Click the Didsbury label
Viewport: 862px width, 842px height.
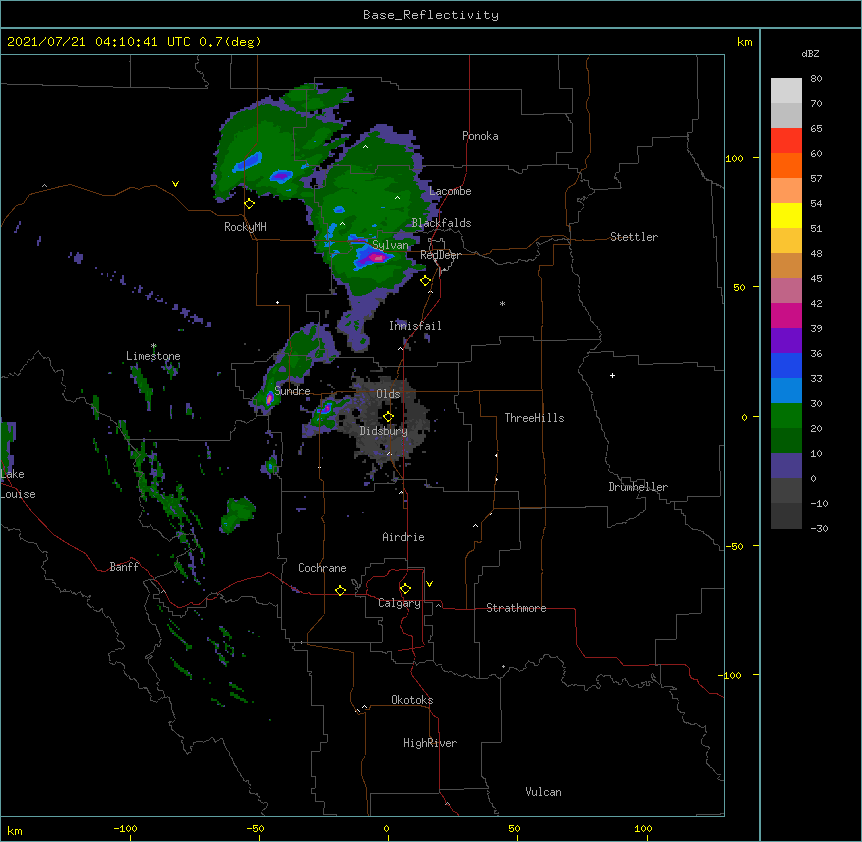click(384, 431)
